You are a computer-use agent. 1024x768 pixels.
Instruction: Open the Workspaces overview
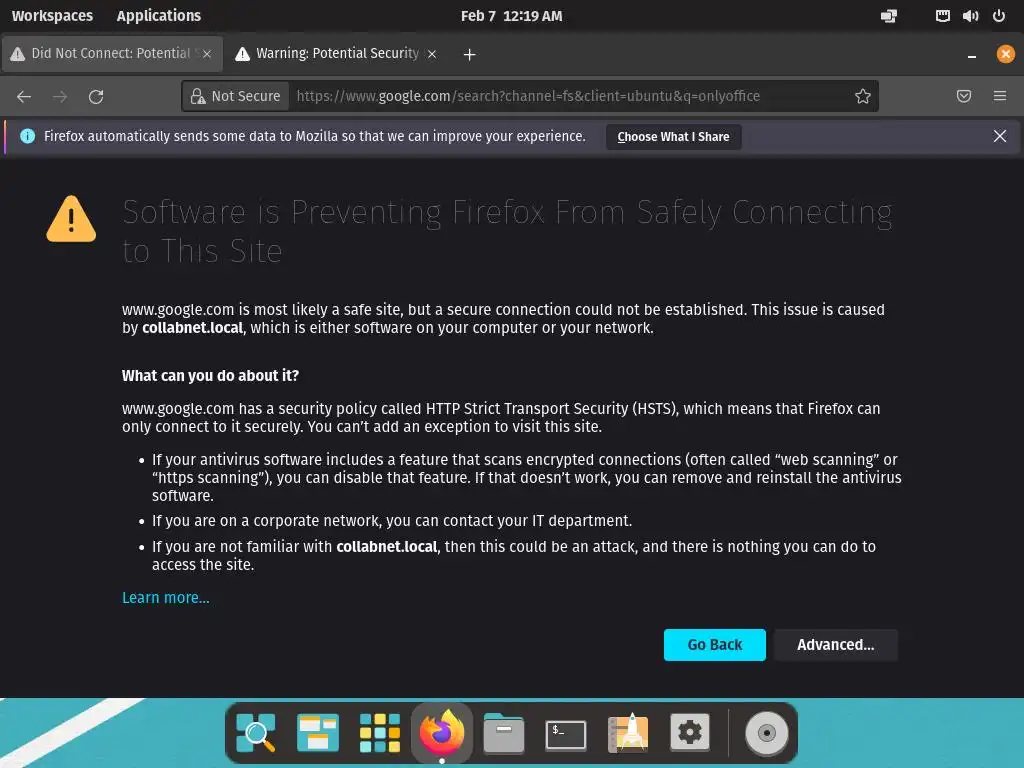pyautogui.click(x=52, y=16)
